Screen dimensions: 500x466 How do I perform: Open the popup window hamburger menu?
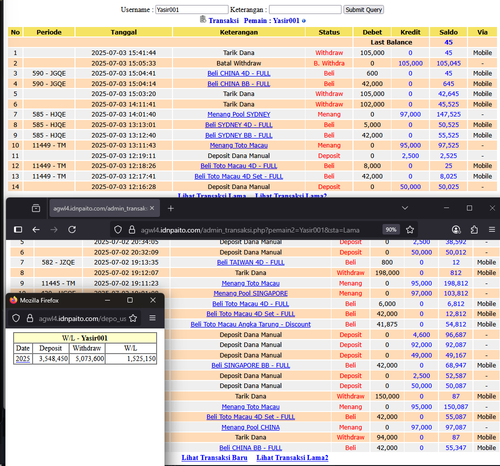(152, 318)
